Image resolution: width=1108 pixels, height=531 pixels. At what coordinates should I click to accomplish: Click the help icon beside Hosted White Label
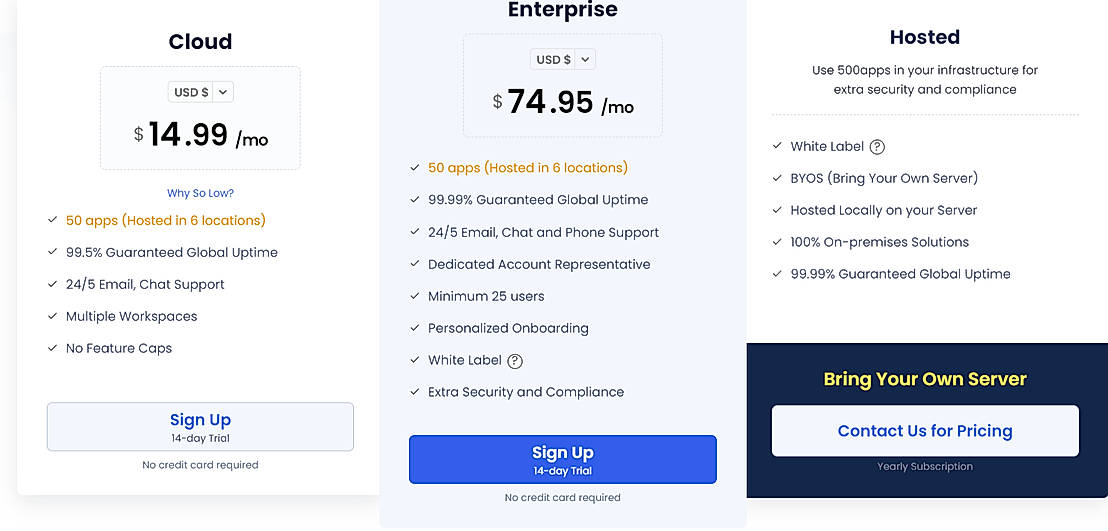(x=877, y=147)
